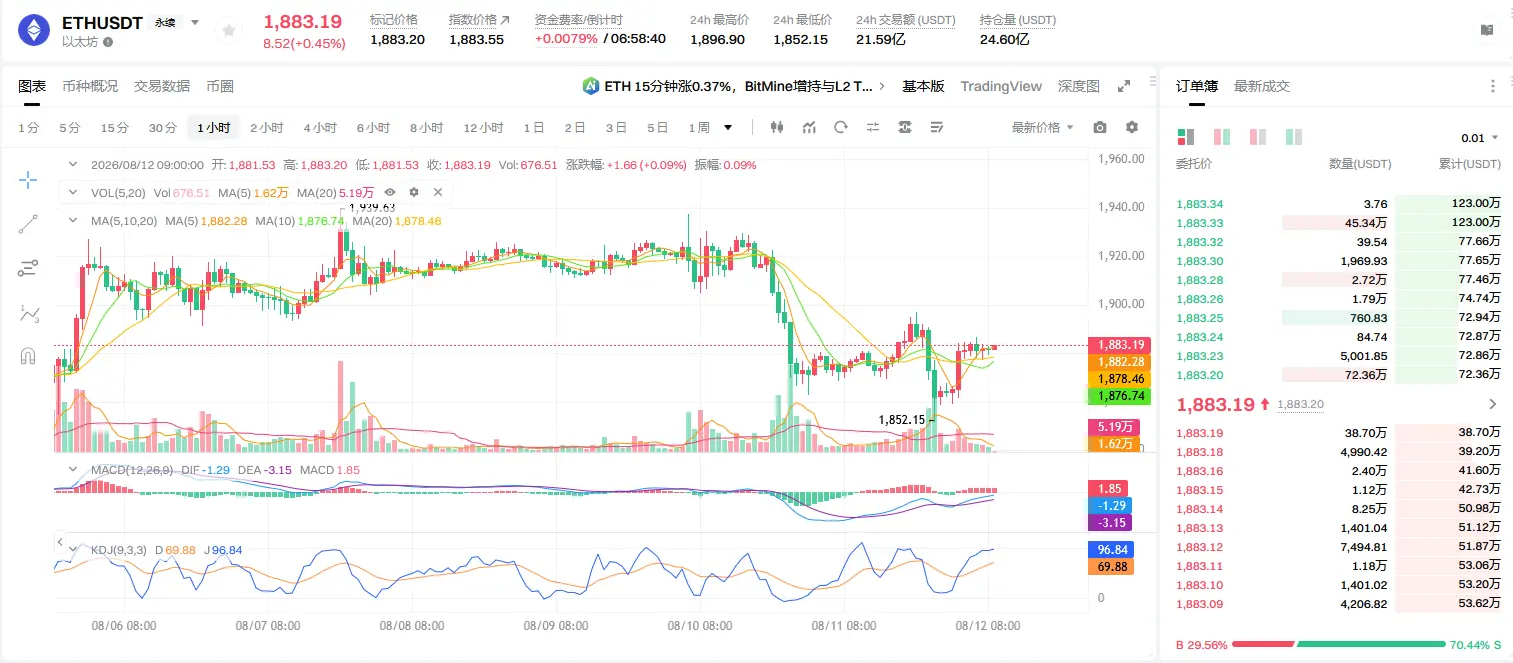Set interval to 1日

(534, 128)
